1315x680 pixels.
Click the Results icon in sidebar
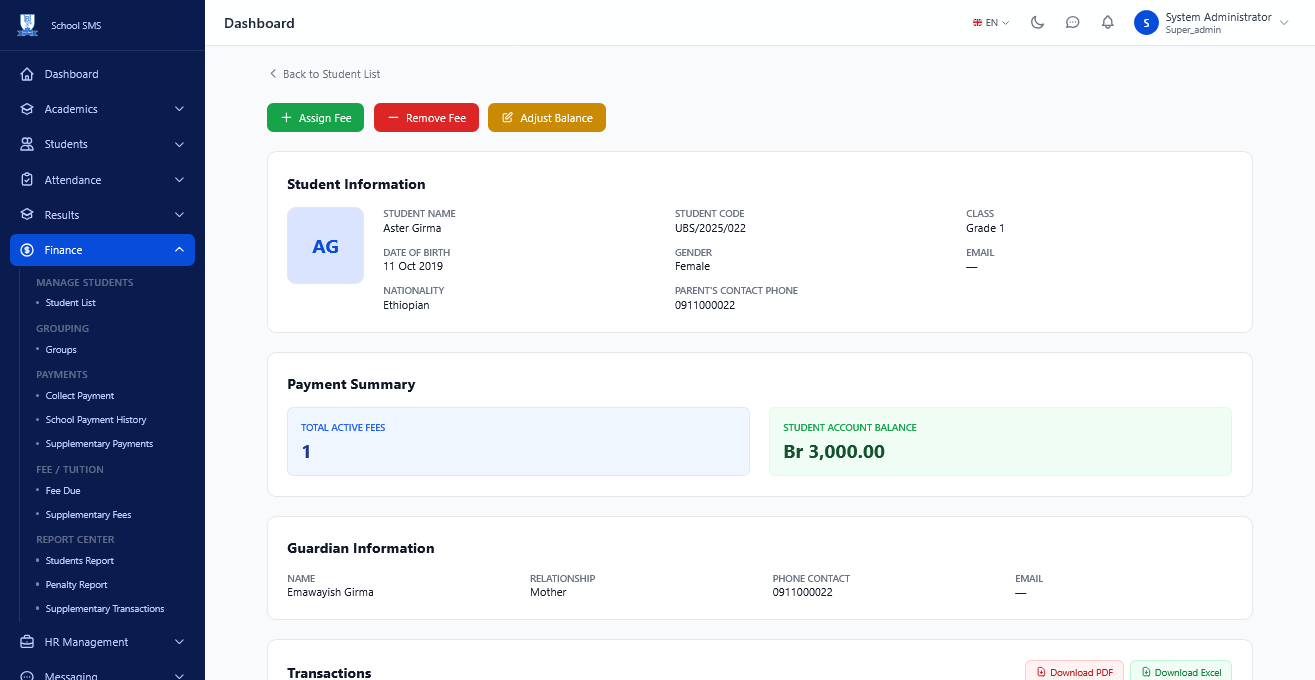27,215
